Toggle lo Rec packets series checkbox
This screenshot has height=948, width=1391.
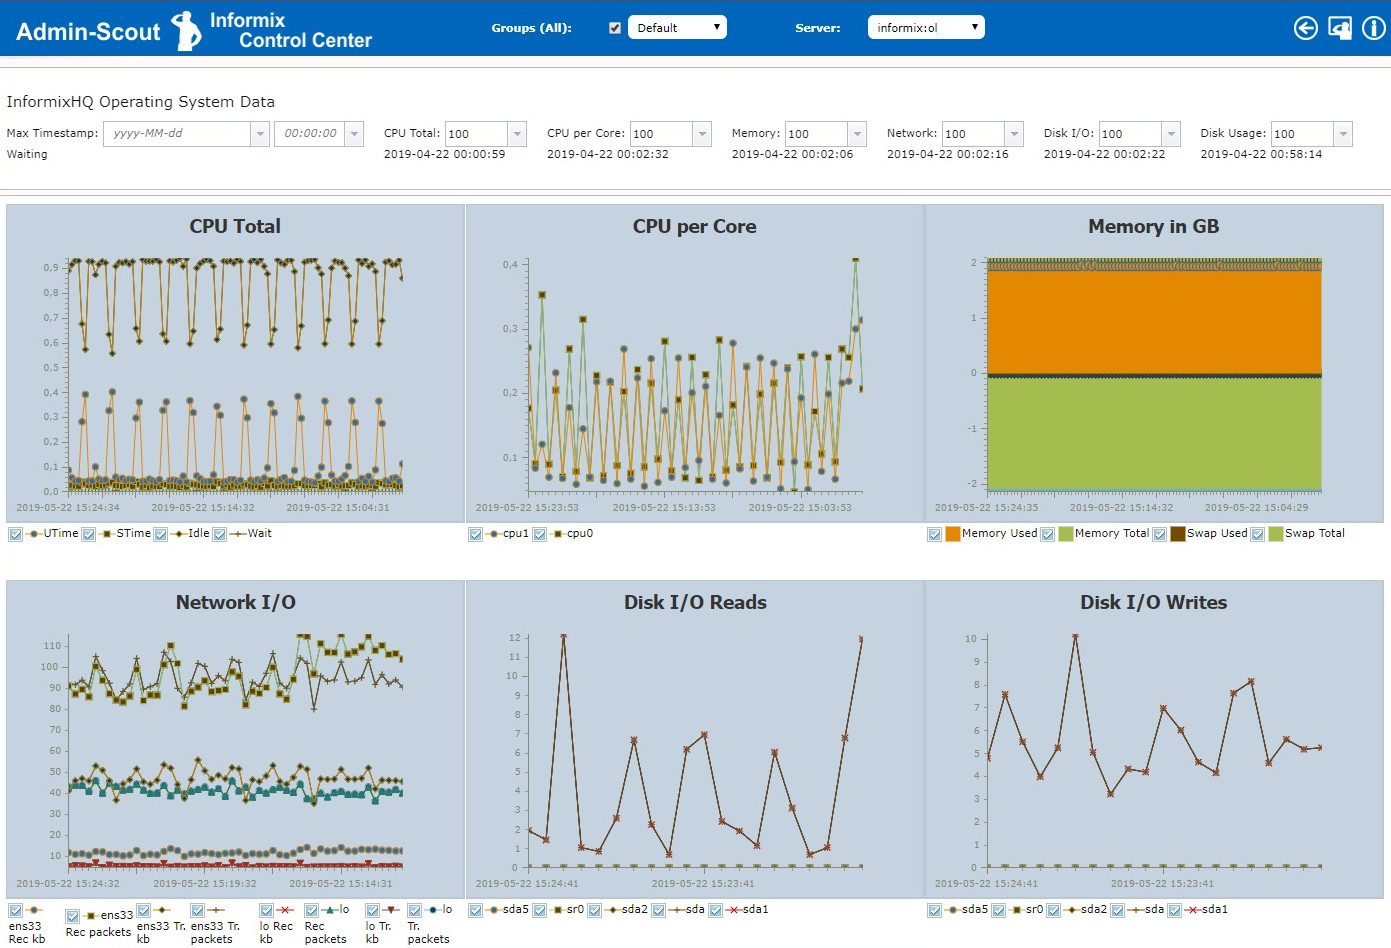[x=312, y=910]
